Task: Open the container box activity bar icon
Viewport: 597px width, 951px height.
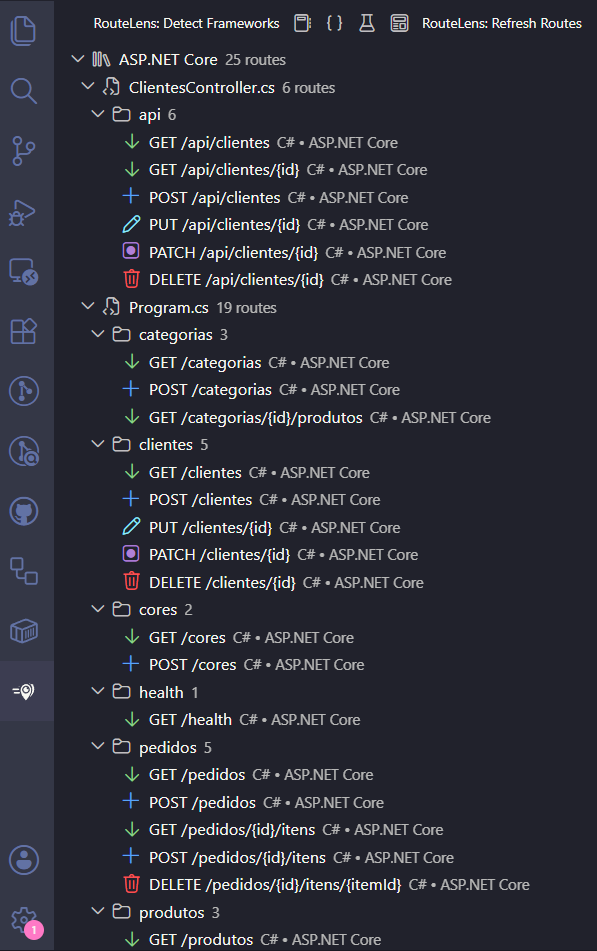Action: click(24, 631)
